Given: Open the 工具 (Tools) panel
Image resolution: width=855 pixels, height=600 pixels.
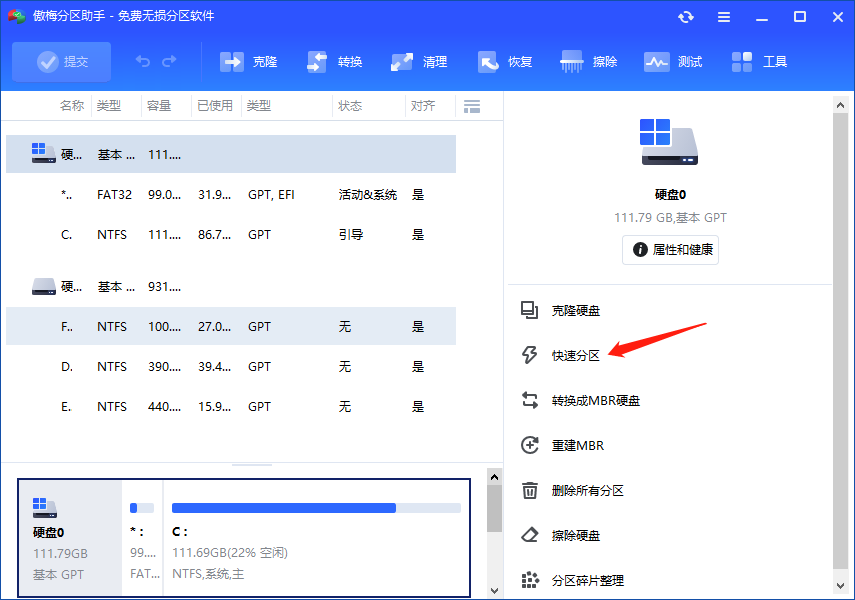Looking at the screenshot, I should click(760, 61).
